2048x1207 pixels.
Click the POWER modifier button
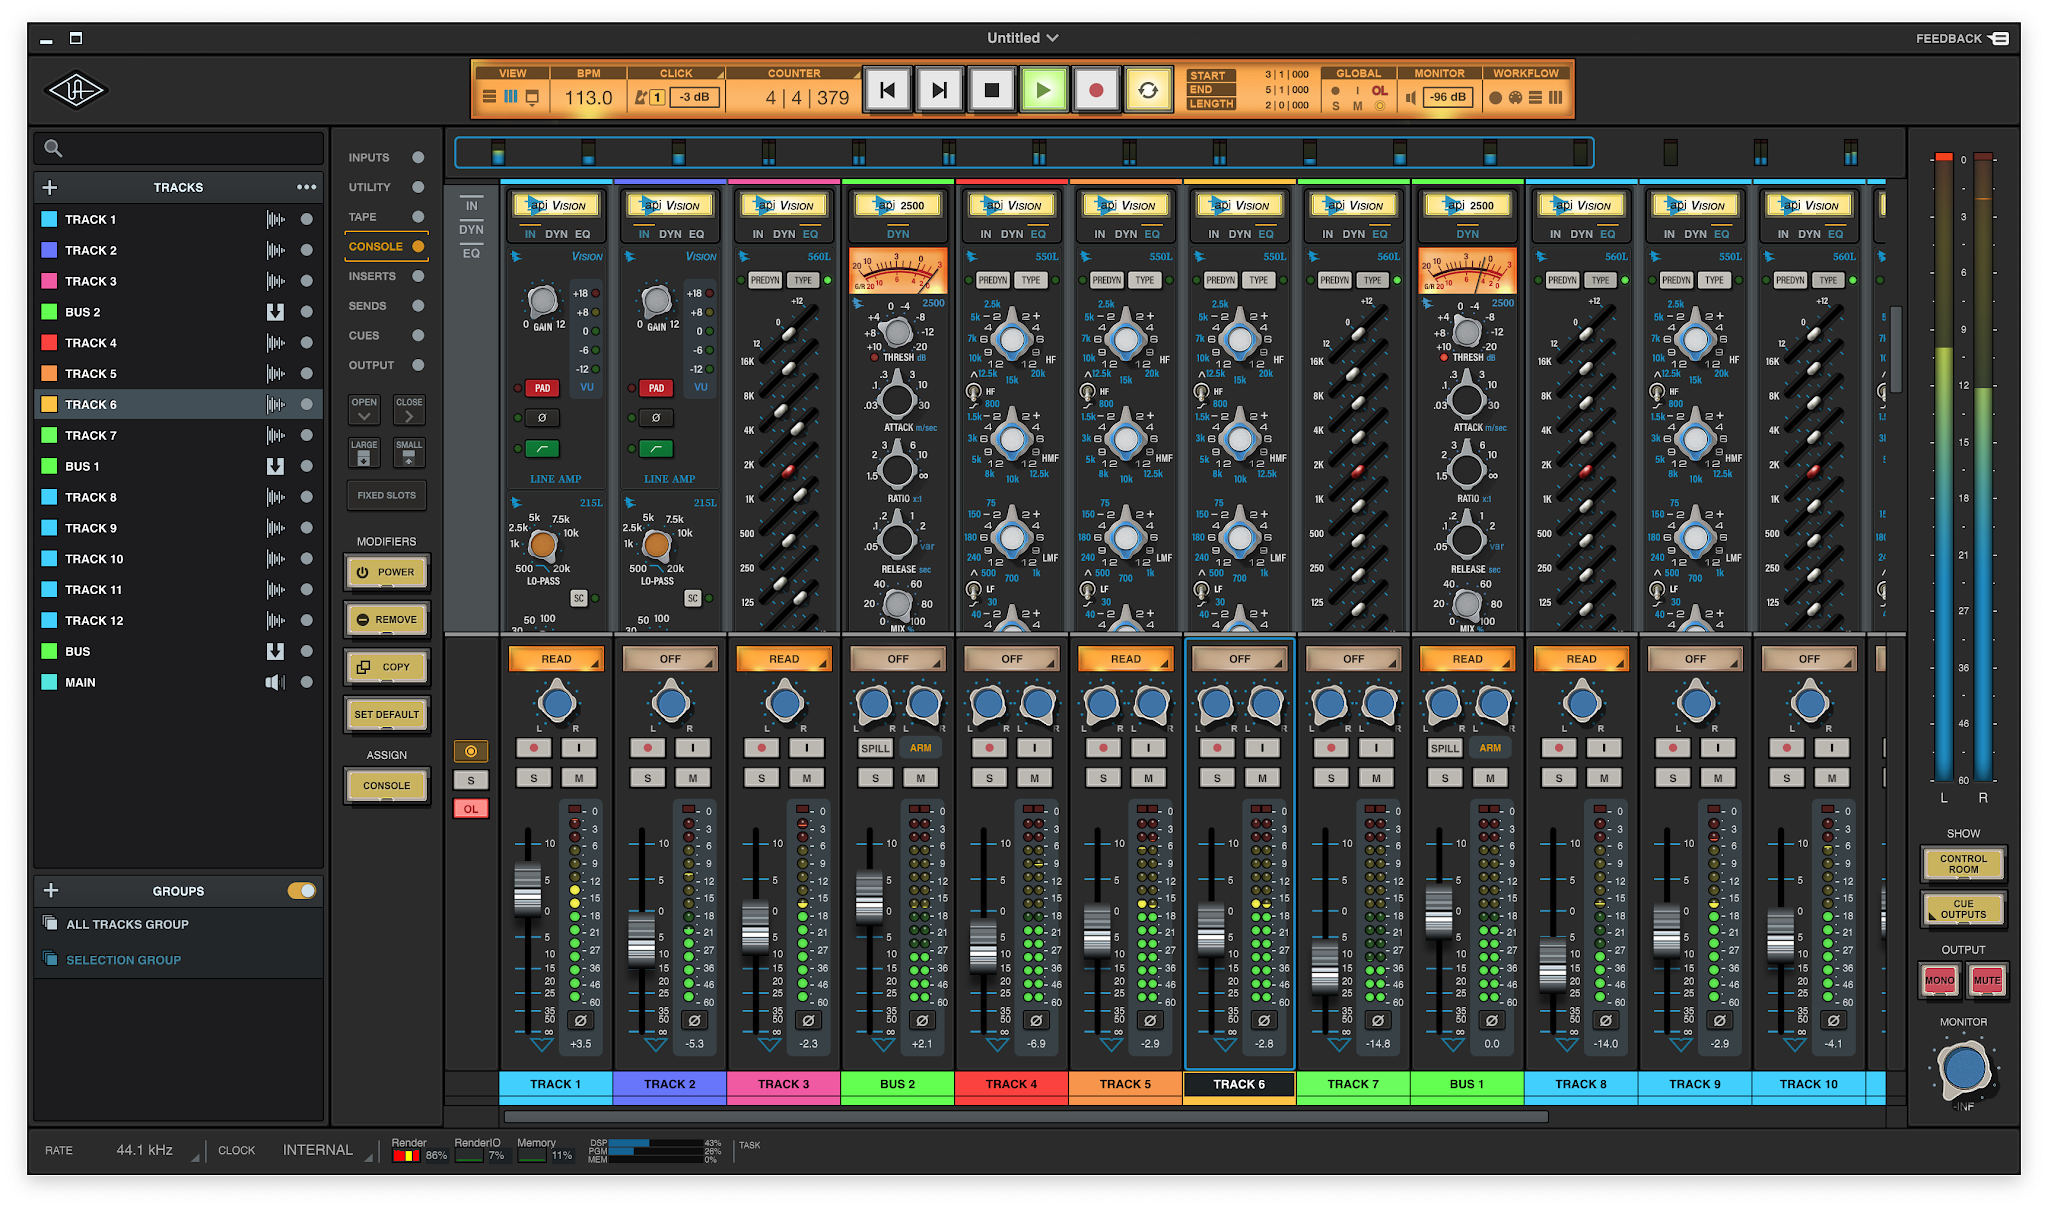pos(386,572)
